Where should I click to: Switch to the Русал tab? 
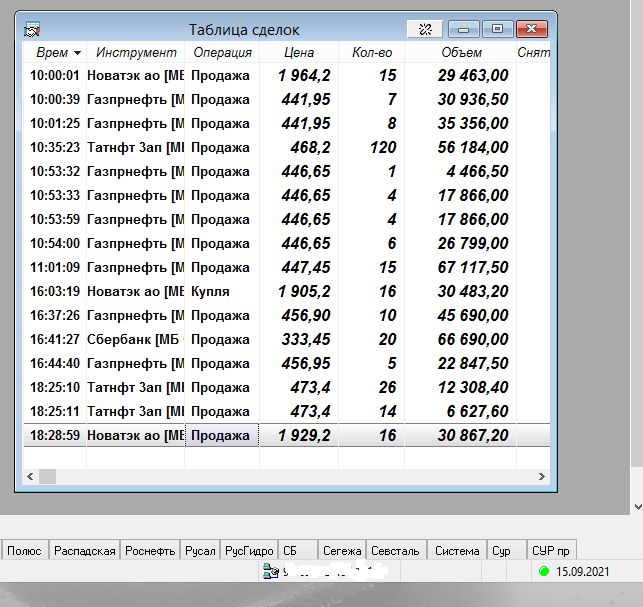click(x=200, y=550)
